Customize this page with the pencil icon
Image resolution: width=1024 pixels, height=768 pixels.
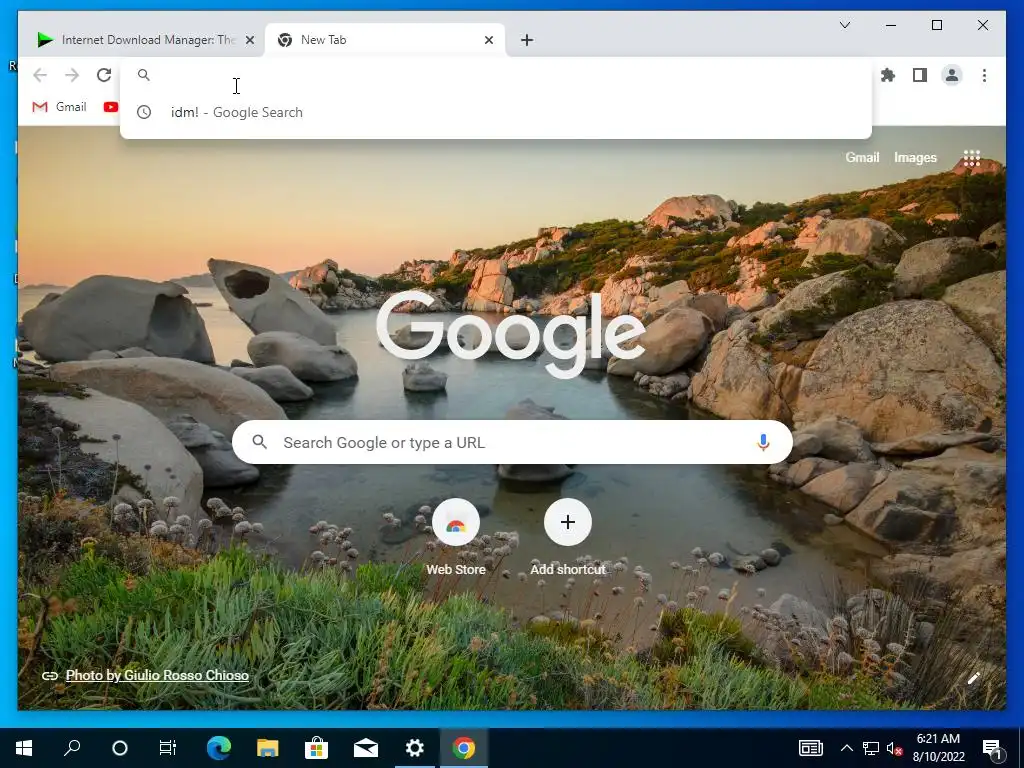[973, 678]
